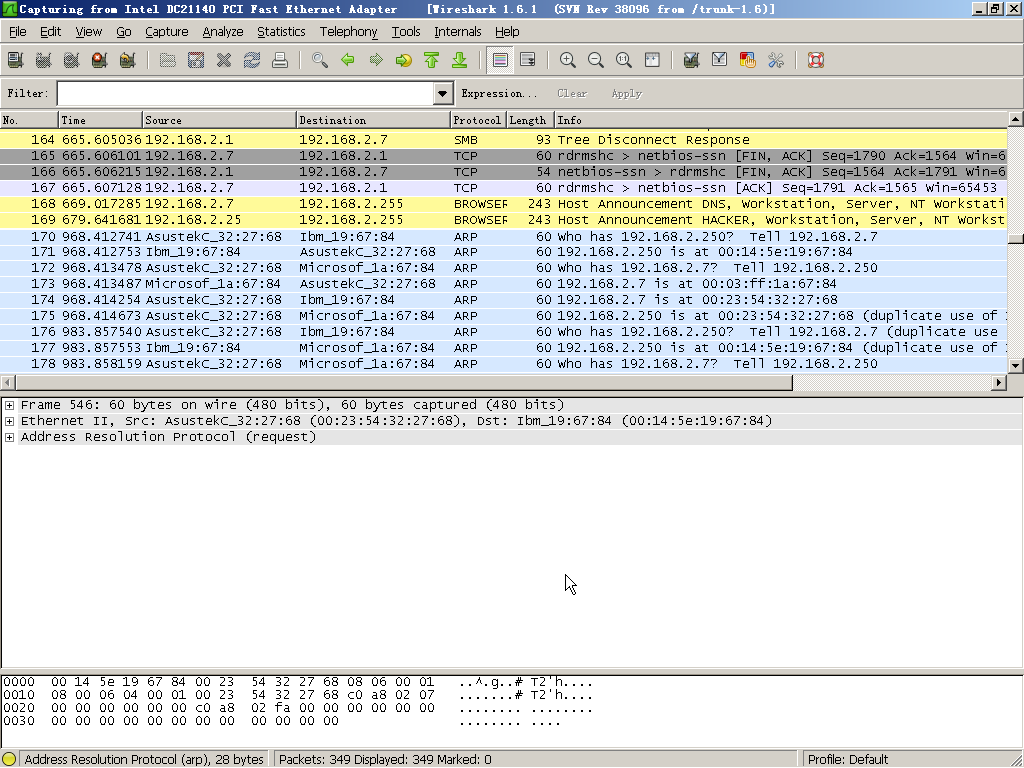Screen dimensions: 1024x768
Task: Sort by the Destination column header
Action: point(373,120)
